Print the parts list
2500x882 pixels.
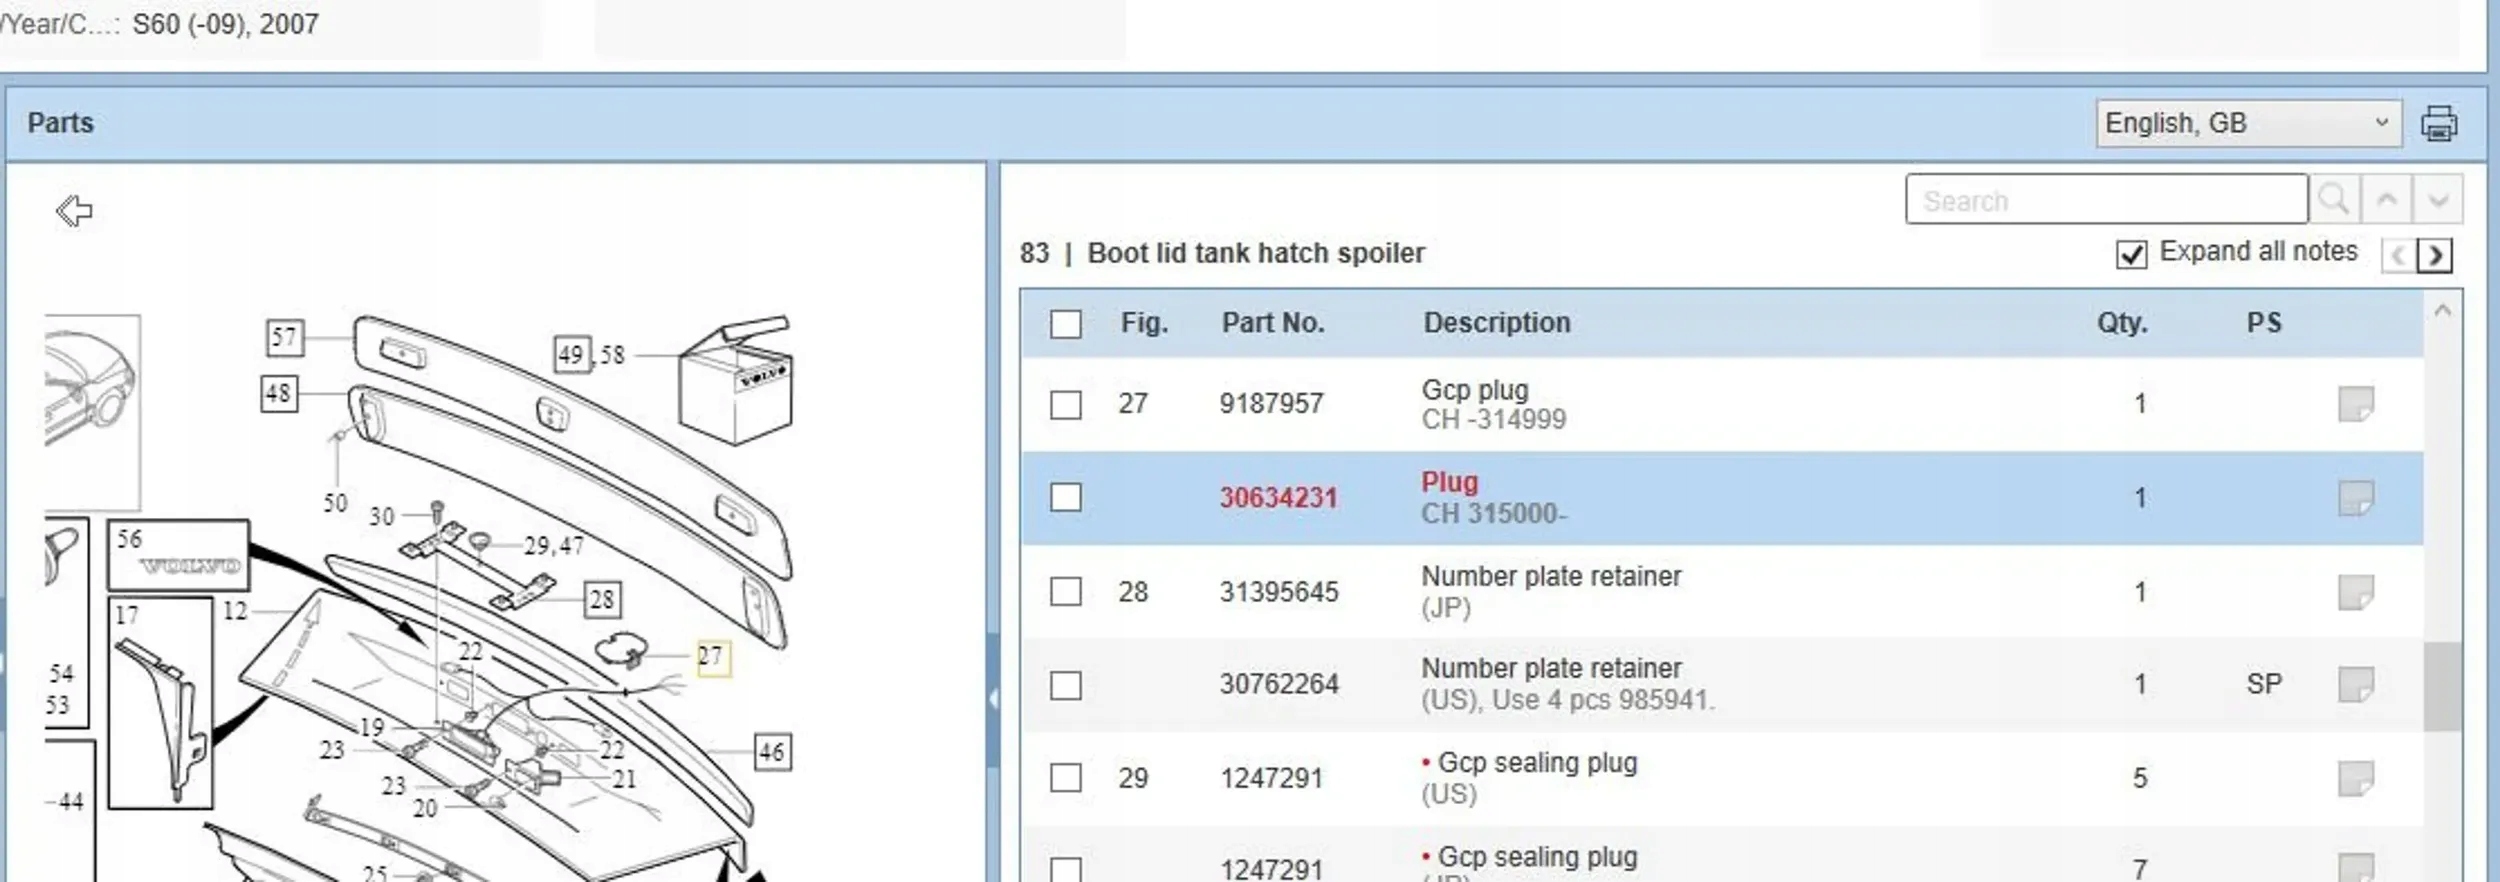coord(2438,124)
